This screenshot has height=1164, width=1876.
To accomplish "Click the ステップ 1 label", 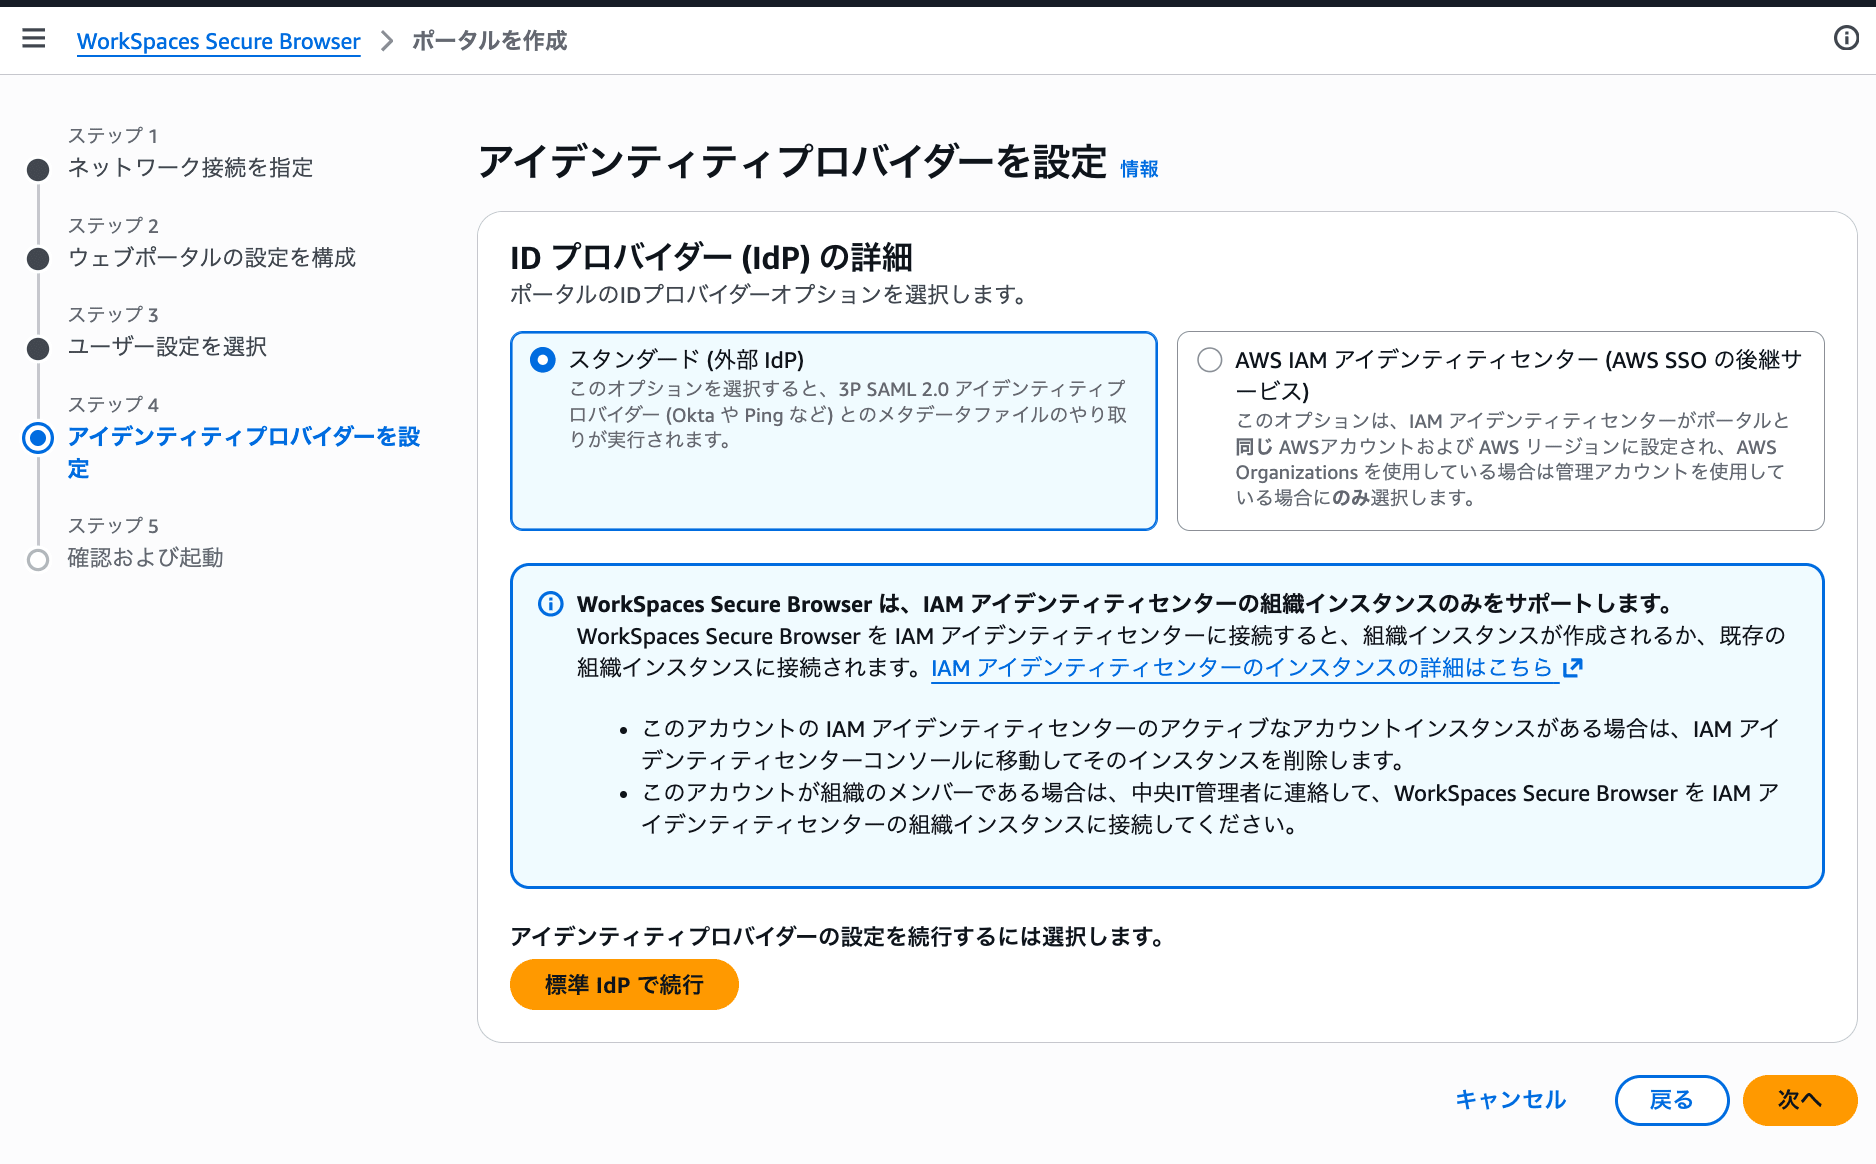I will pos(113,136).
